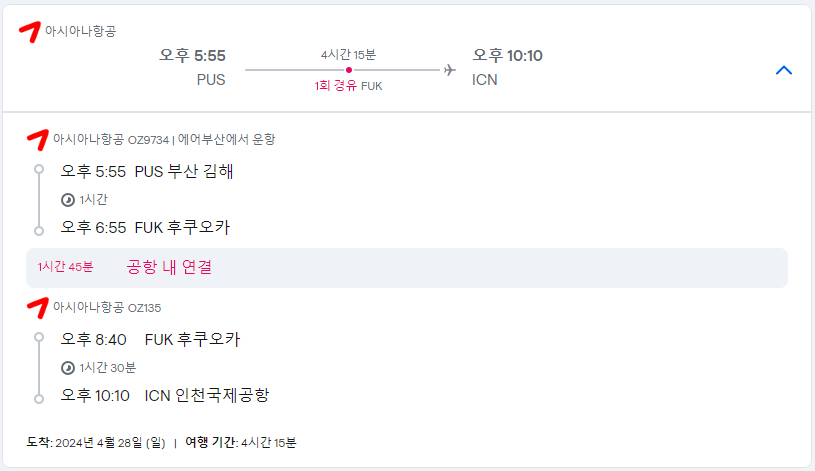This screenshot has width=815, height=471.
Task: Click the 1회 경유 FUK stopover label
Action: coord(348,86)
